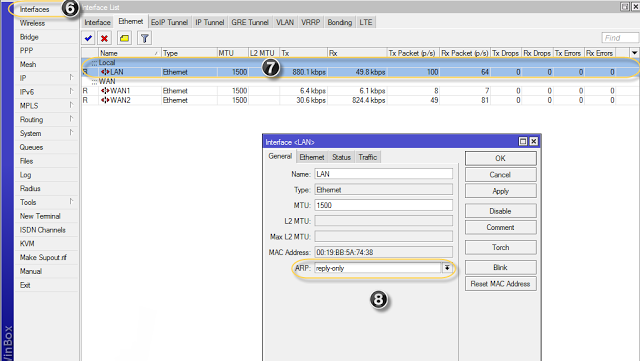This screenshot has height=361, width=640.
Task: Click the Torch button
Action: click(x=500, y=247)
